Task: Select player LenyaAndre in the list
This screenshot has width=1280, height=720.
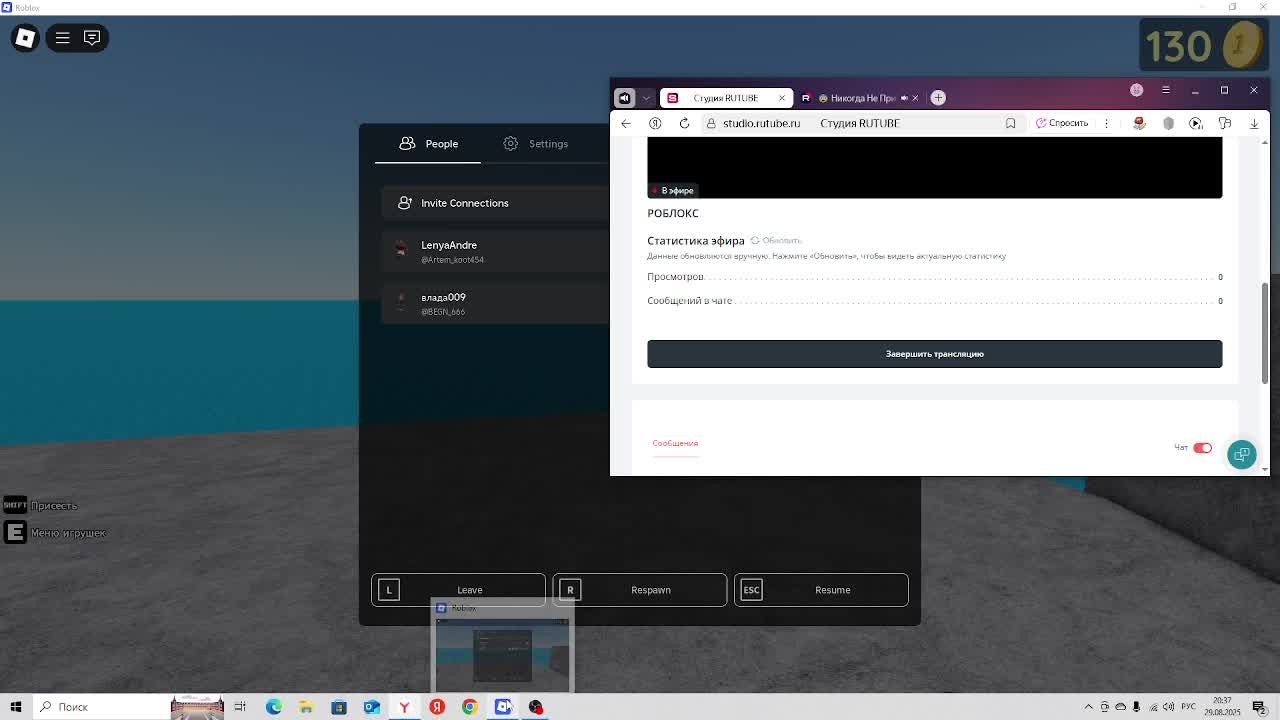Action: [x=495, y=251]
